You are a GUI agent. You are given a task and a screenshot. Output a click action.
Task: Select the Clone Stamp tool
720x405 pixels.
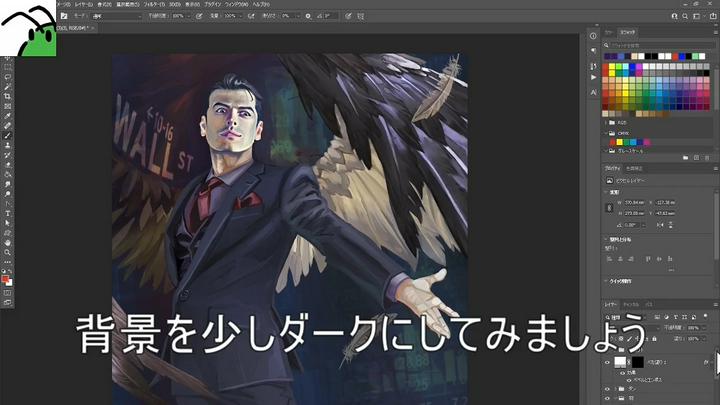tap(7, 145)
